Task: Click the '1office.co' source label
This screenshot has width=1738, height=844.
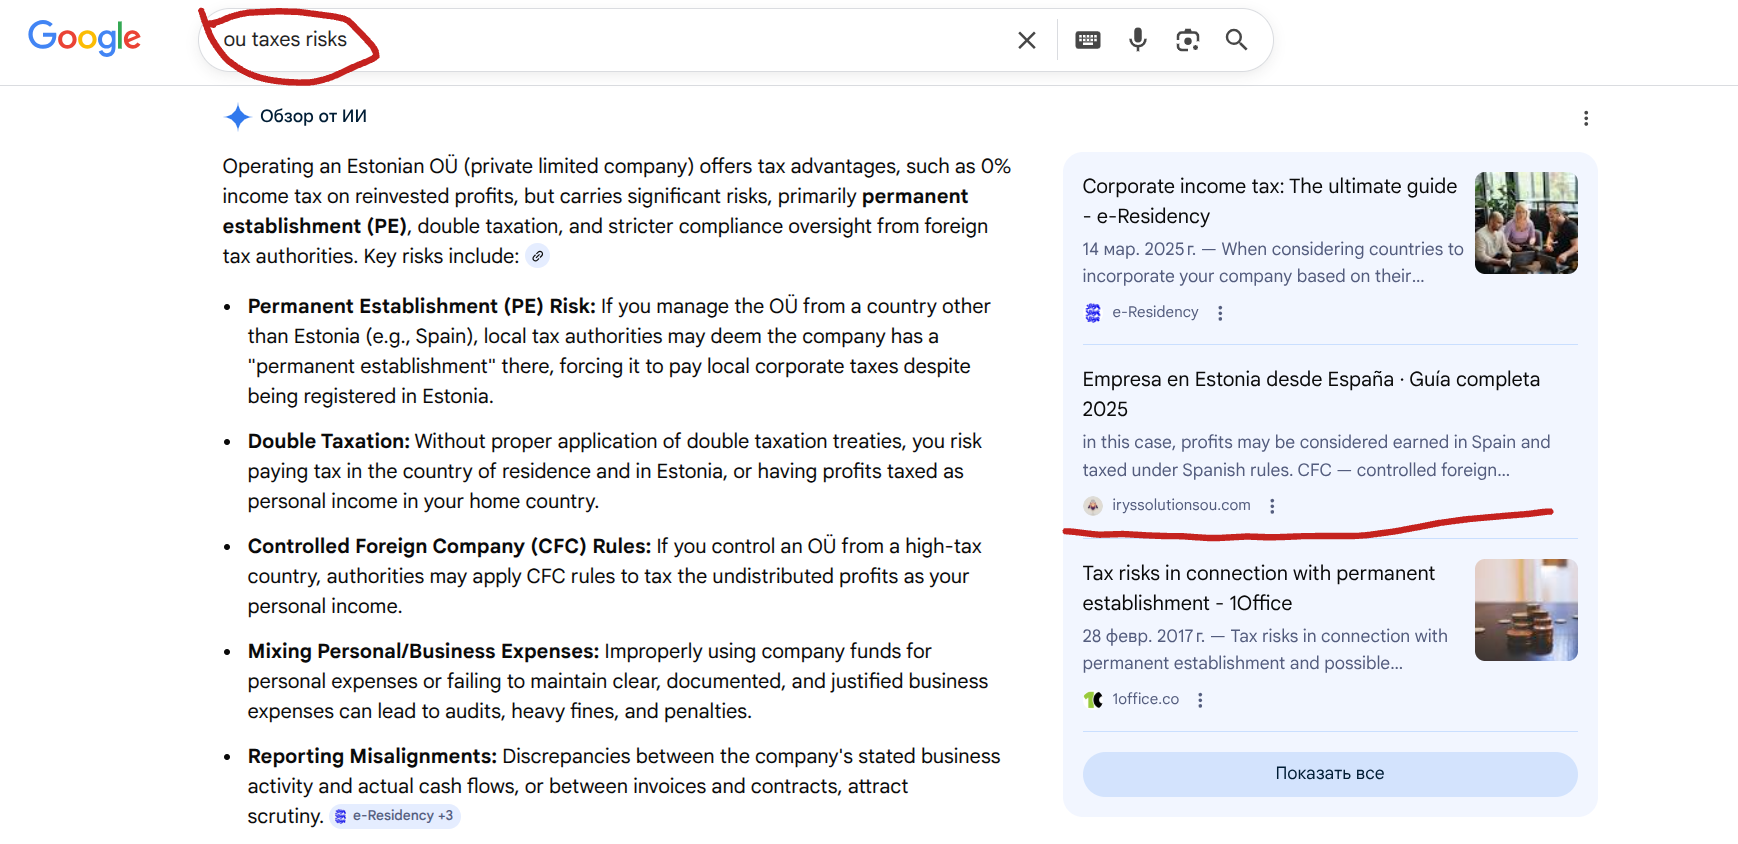Action: [1145, 699]
